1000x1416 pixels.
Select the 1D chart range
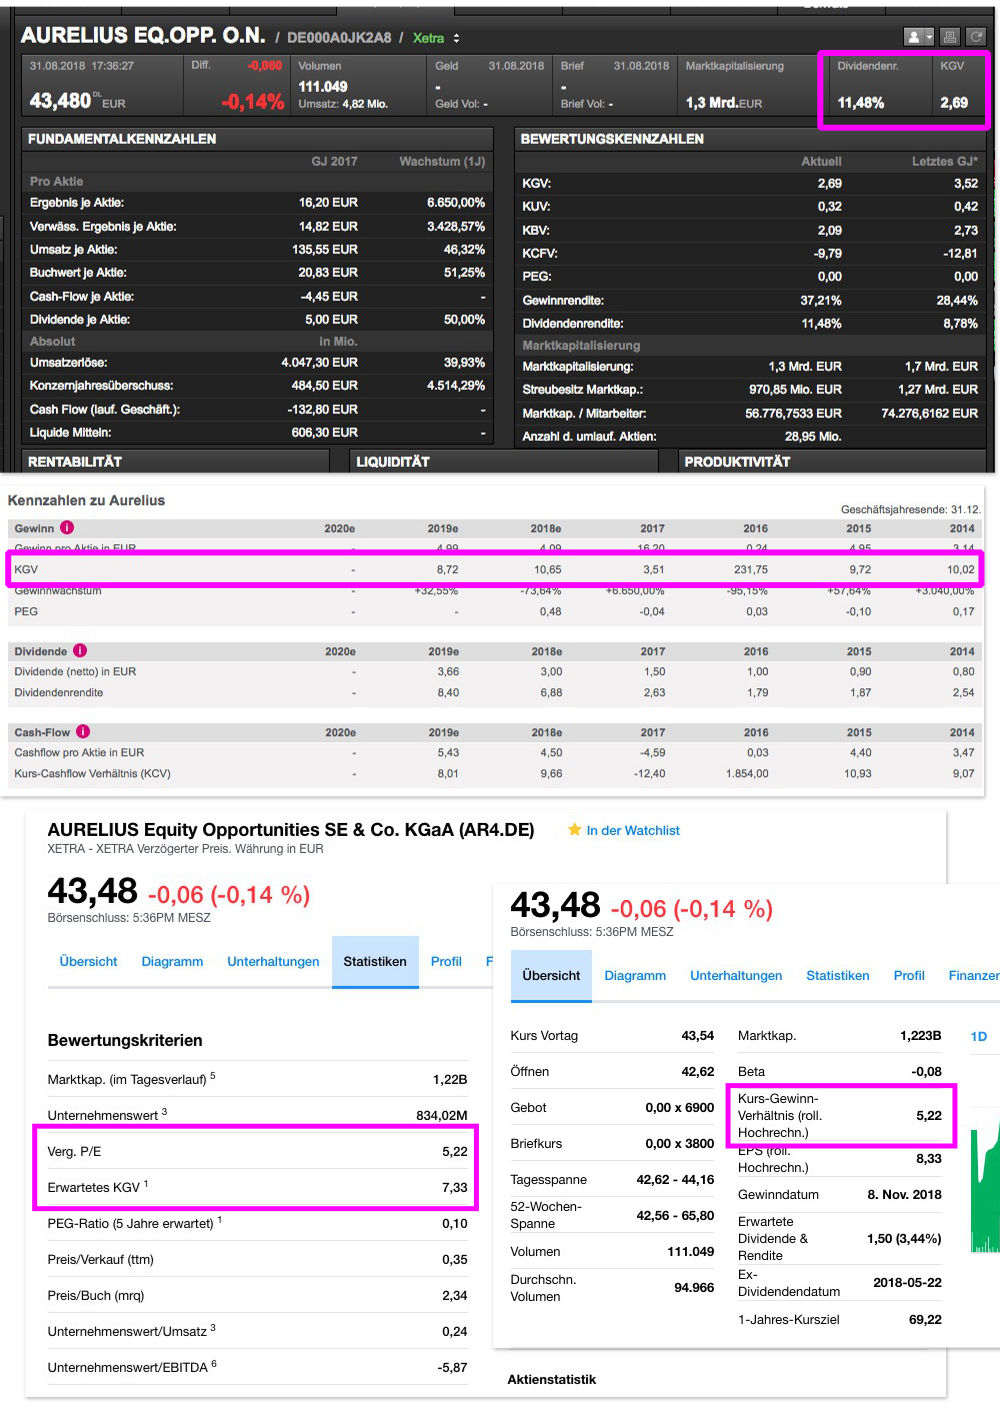[x=979, y=1036]
